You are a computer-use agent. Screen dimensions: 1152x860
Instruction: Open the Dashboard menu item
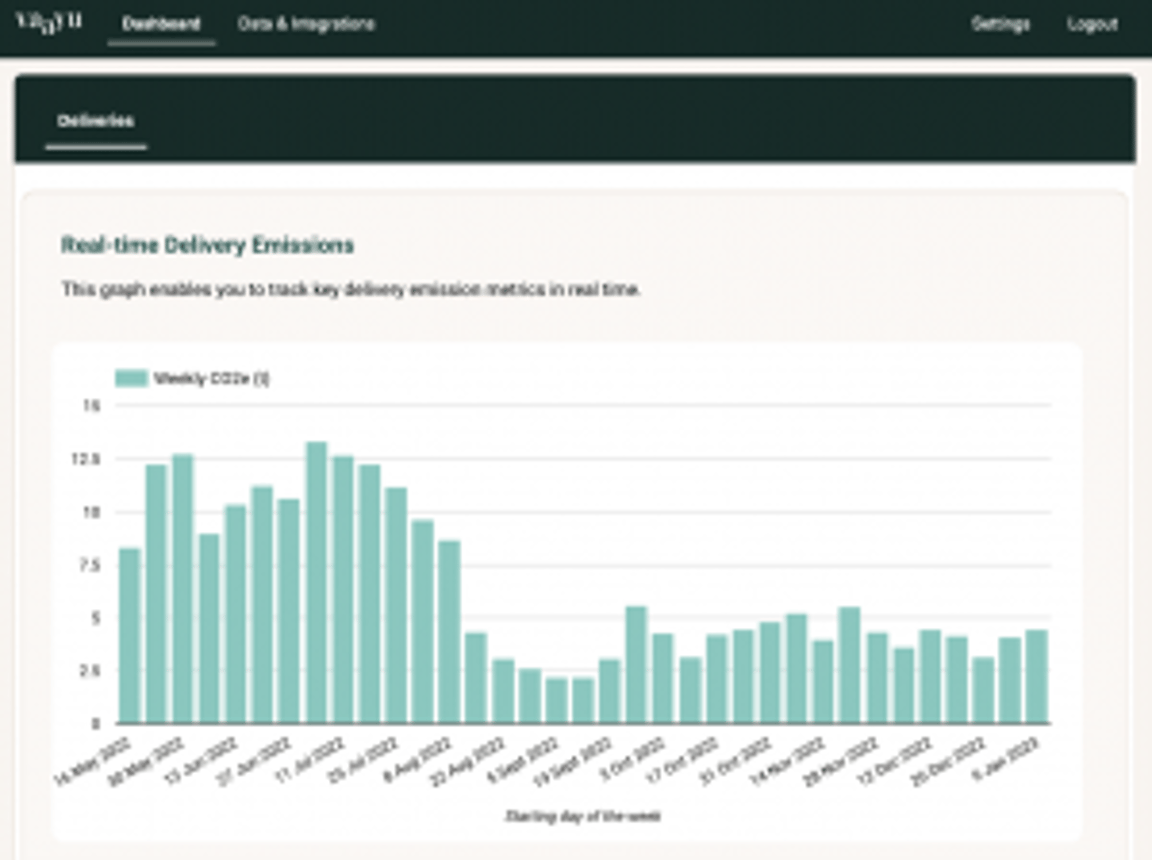162,23
